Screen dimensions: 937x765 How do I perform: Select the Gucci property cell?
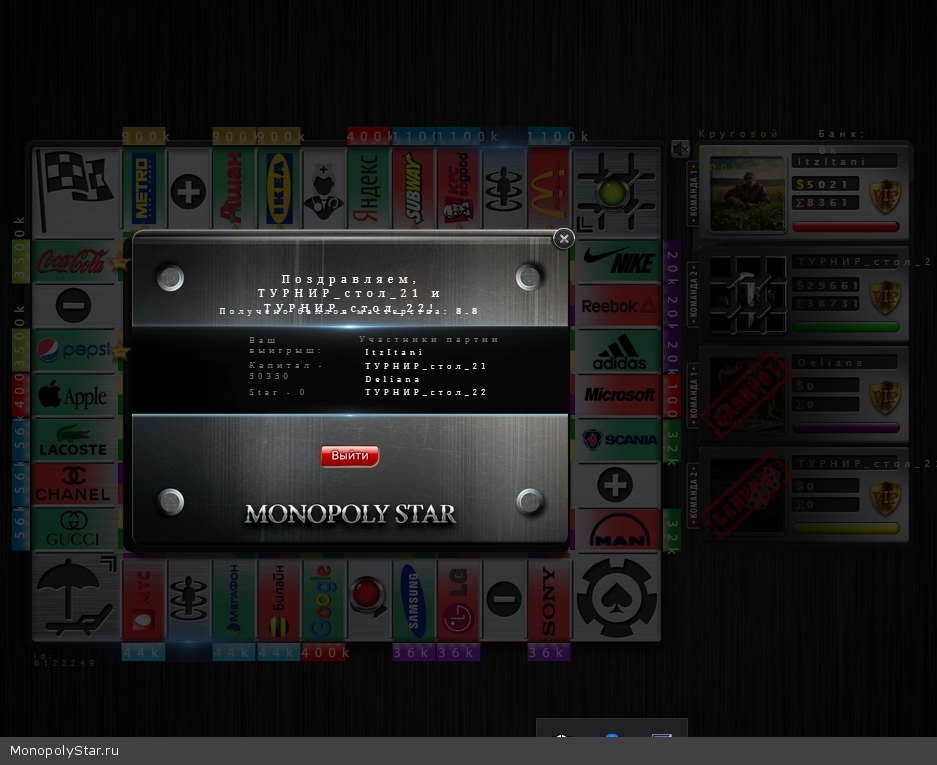pyautogui.click(x=74, y=529)
